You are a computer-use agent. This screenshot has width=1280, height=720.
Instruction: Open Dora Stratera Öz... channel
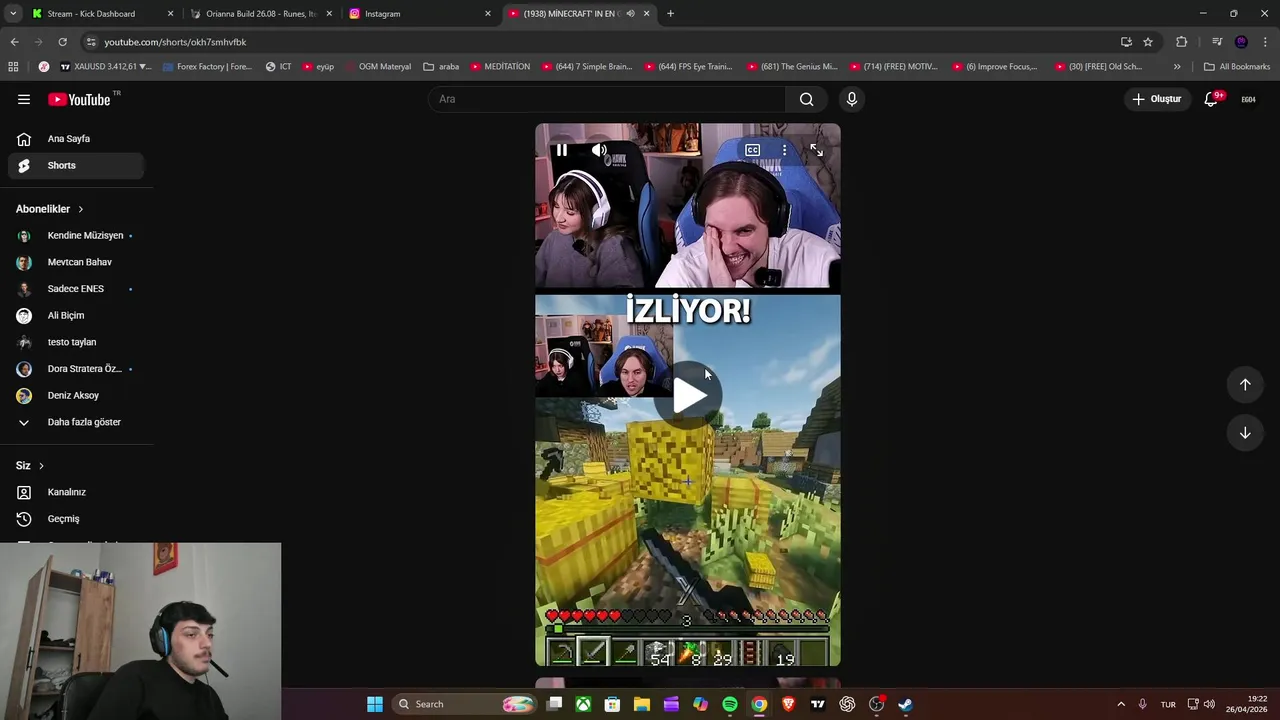pos(76,369)
